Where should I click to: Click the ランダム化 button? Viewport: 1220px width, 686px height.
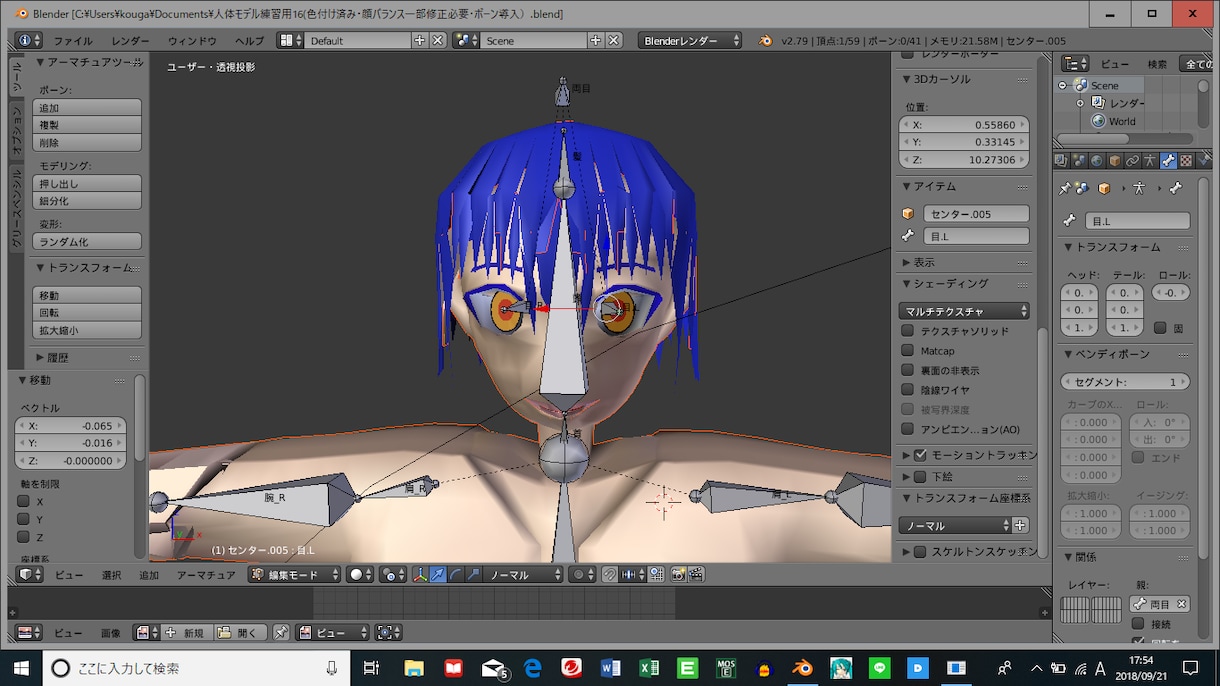tap(87, 242)
